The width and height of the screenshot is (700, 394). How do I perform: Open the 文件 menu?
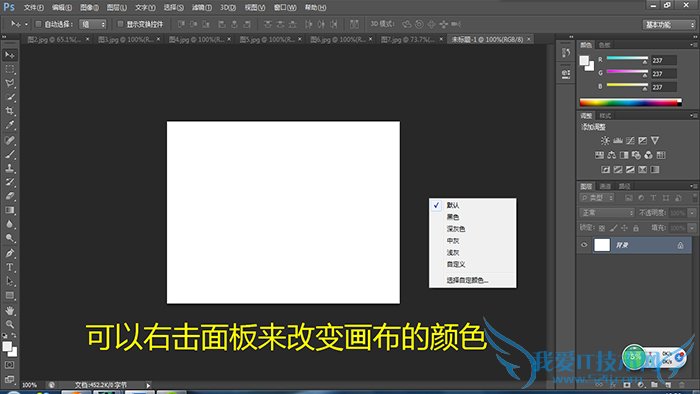tap(34, 8)
